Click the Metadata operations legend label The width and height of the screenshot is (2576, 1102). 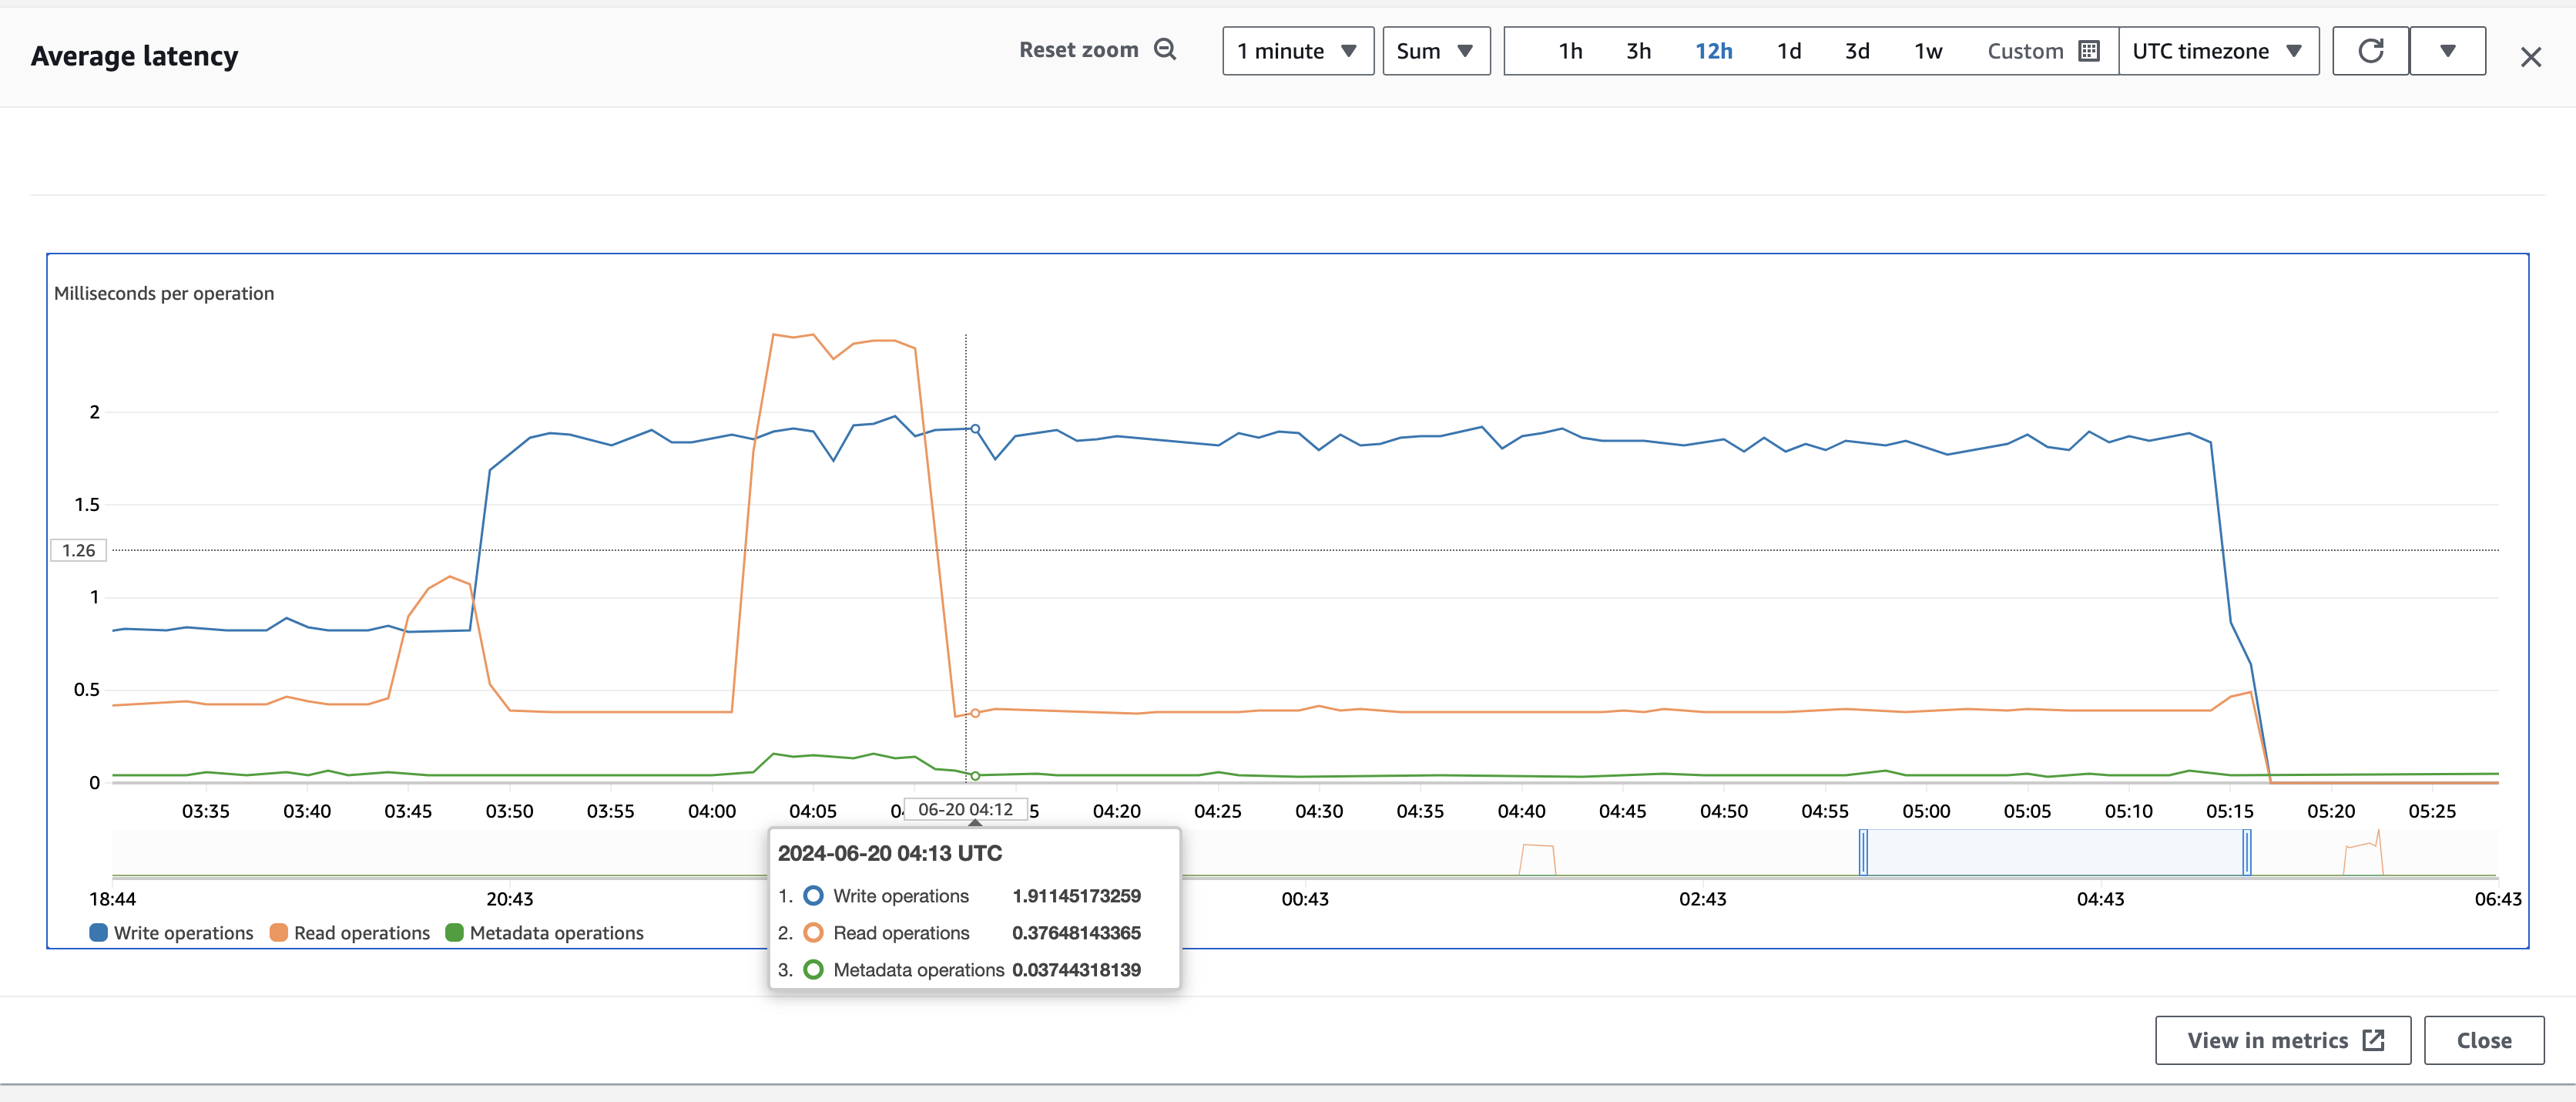[556, 933]
